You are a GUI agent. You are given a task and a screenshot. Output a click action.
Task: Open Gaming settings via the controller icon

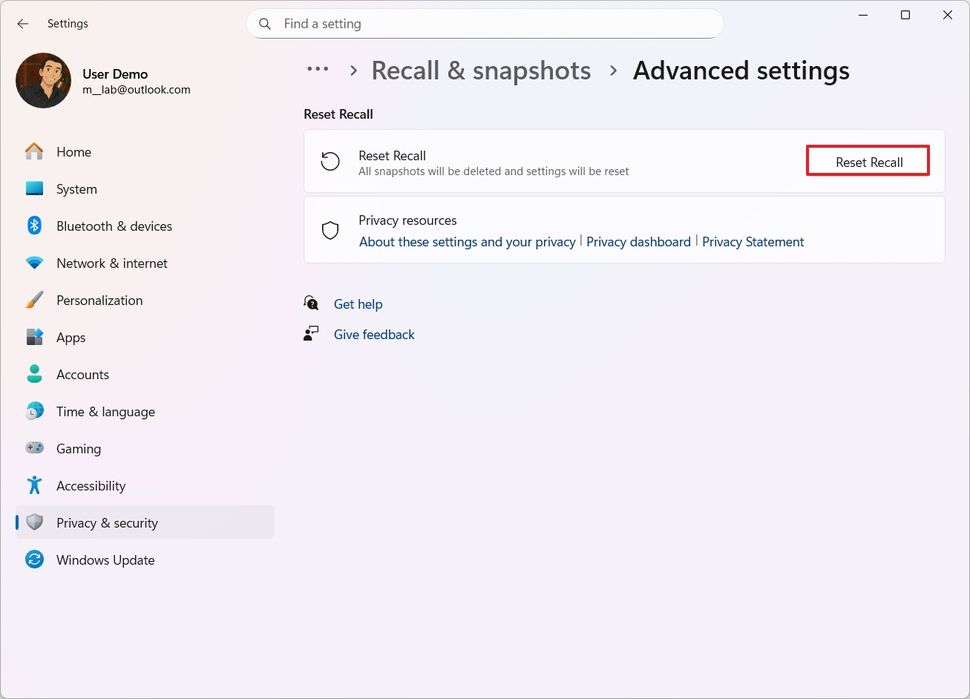coord(33,448)
